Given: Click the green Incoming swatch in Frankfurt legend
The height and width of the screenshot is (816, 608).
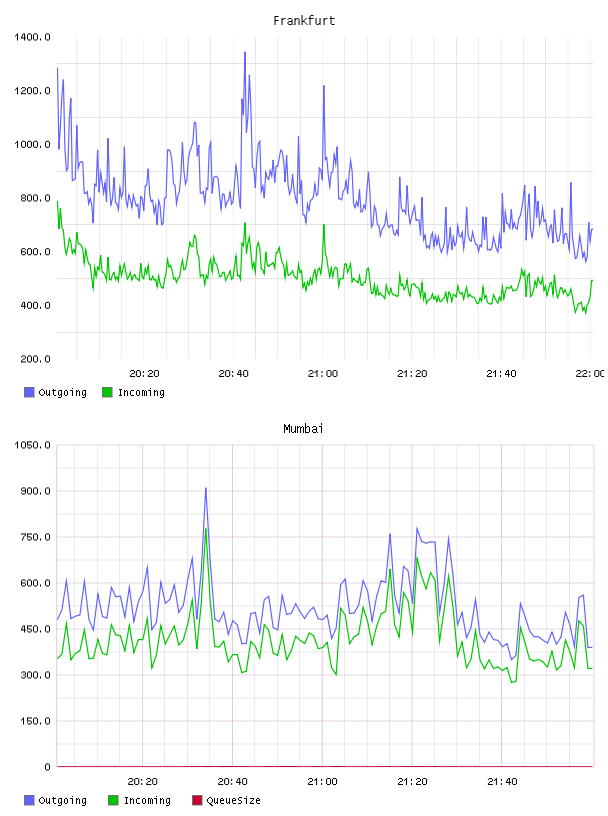Looking at the screenshot, I should point(107,392).
